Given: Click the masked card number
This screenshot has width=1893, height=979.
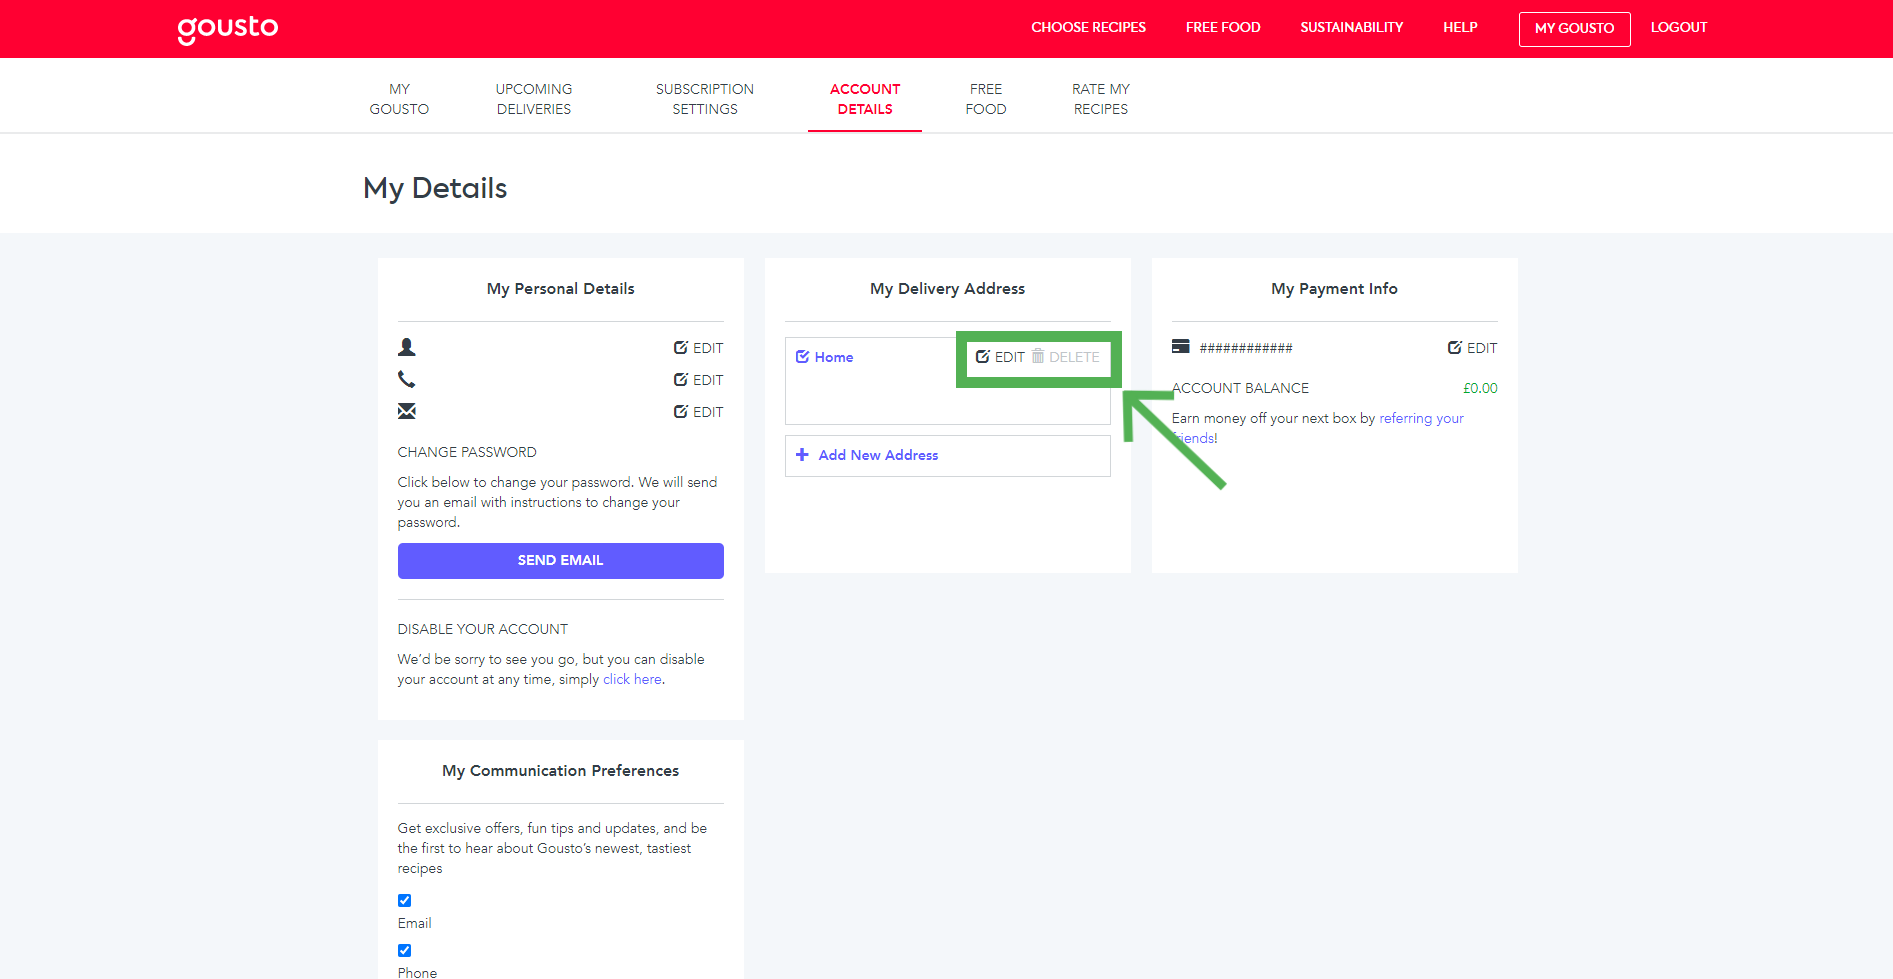Looking at the screenshot, I should (x=1246, y=348).
